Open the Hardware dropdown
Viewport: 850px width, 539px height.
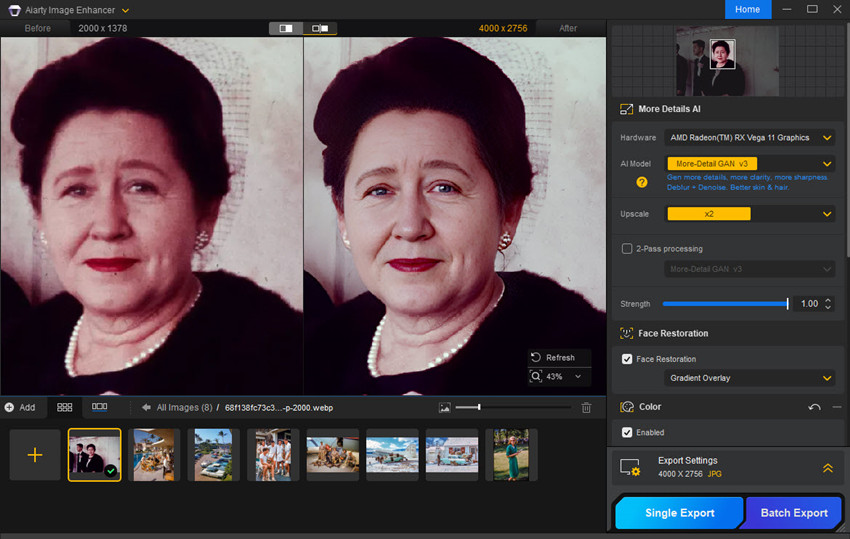click(x=749, y=138)
